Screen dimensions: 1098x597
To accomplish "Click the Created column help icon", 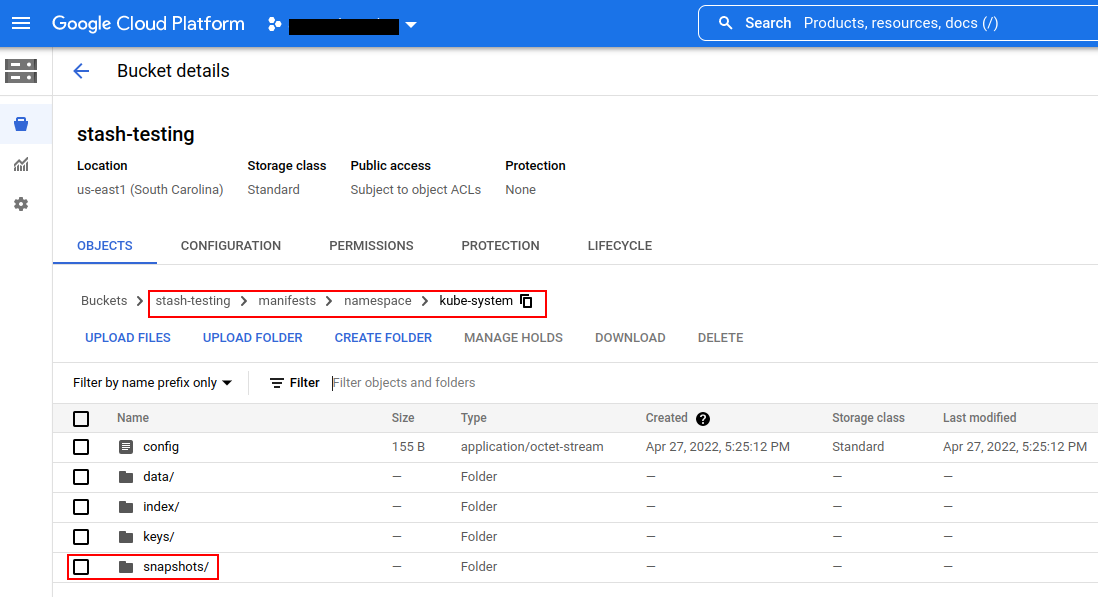I will [x=703, y=419].
